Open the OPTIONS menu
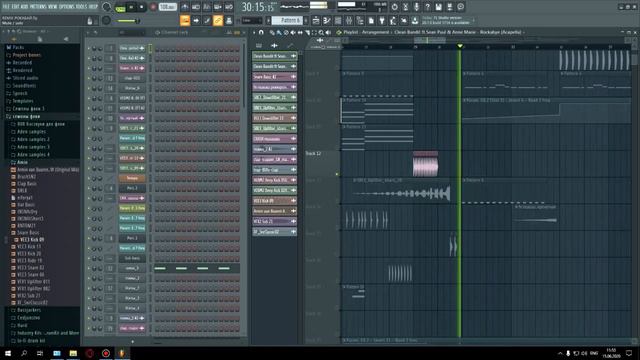This screenshot has height=360, width=640. 67,7
